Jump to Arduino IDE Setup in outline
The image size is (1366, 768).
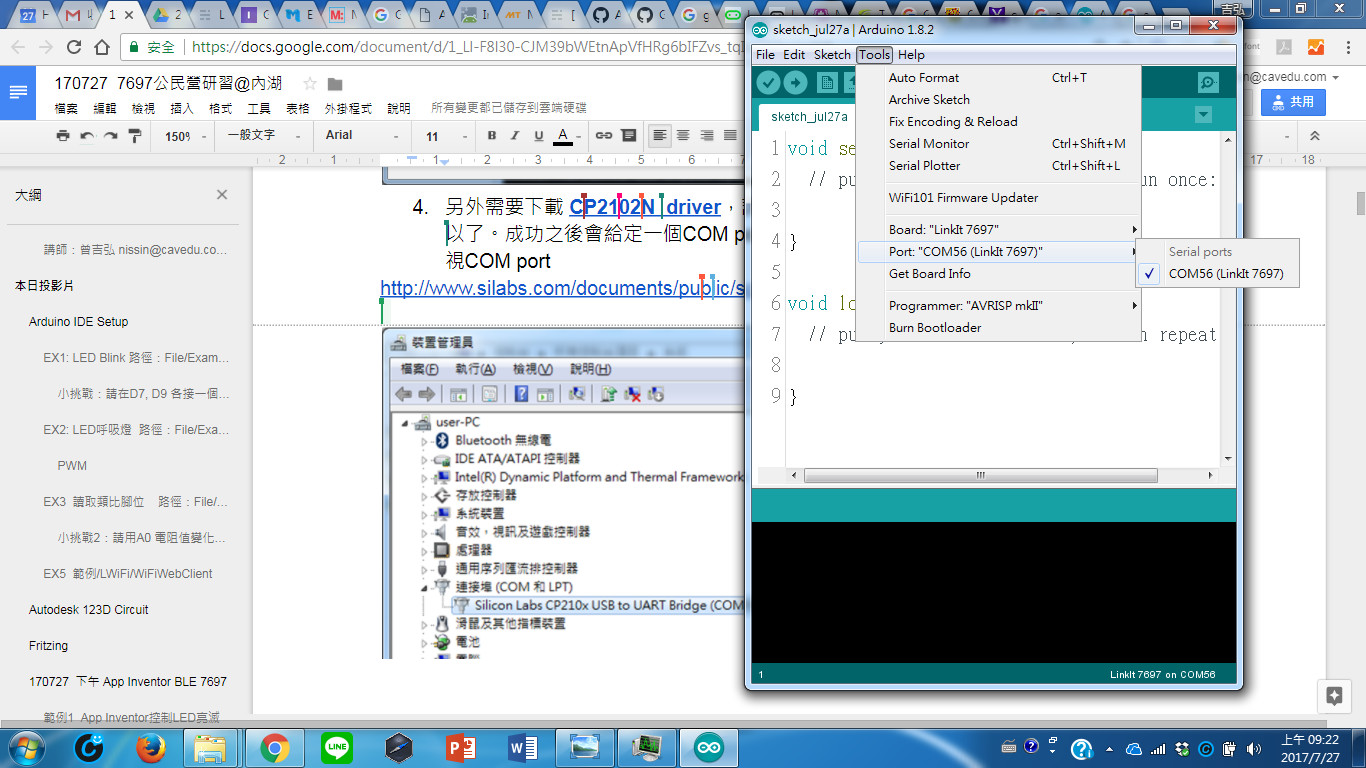point(79,322)
